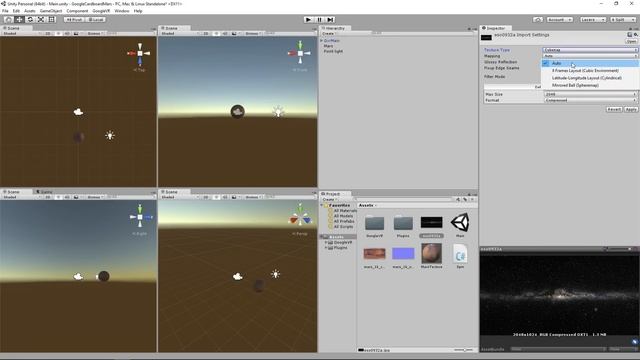Switch to the Game tab
Screen dimensions: 640x360
click(x=44, y=191)
